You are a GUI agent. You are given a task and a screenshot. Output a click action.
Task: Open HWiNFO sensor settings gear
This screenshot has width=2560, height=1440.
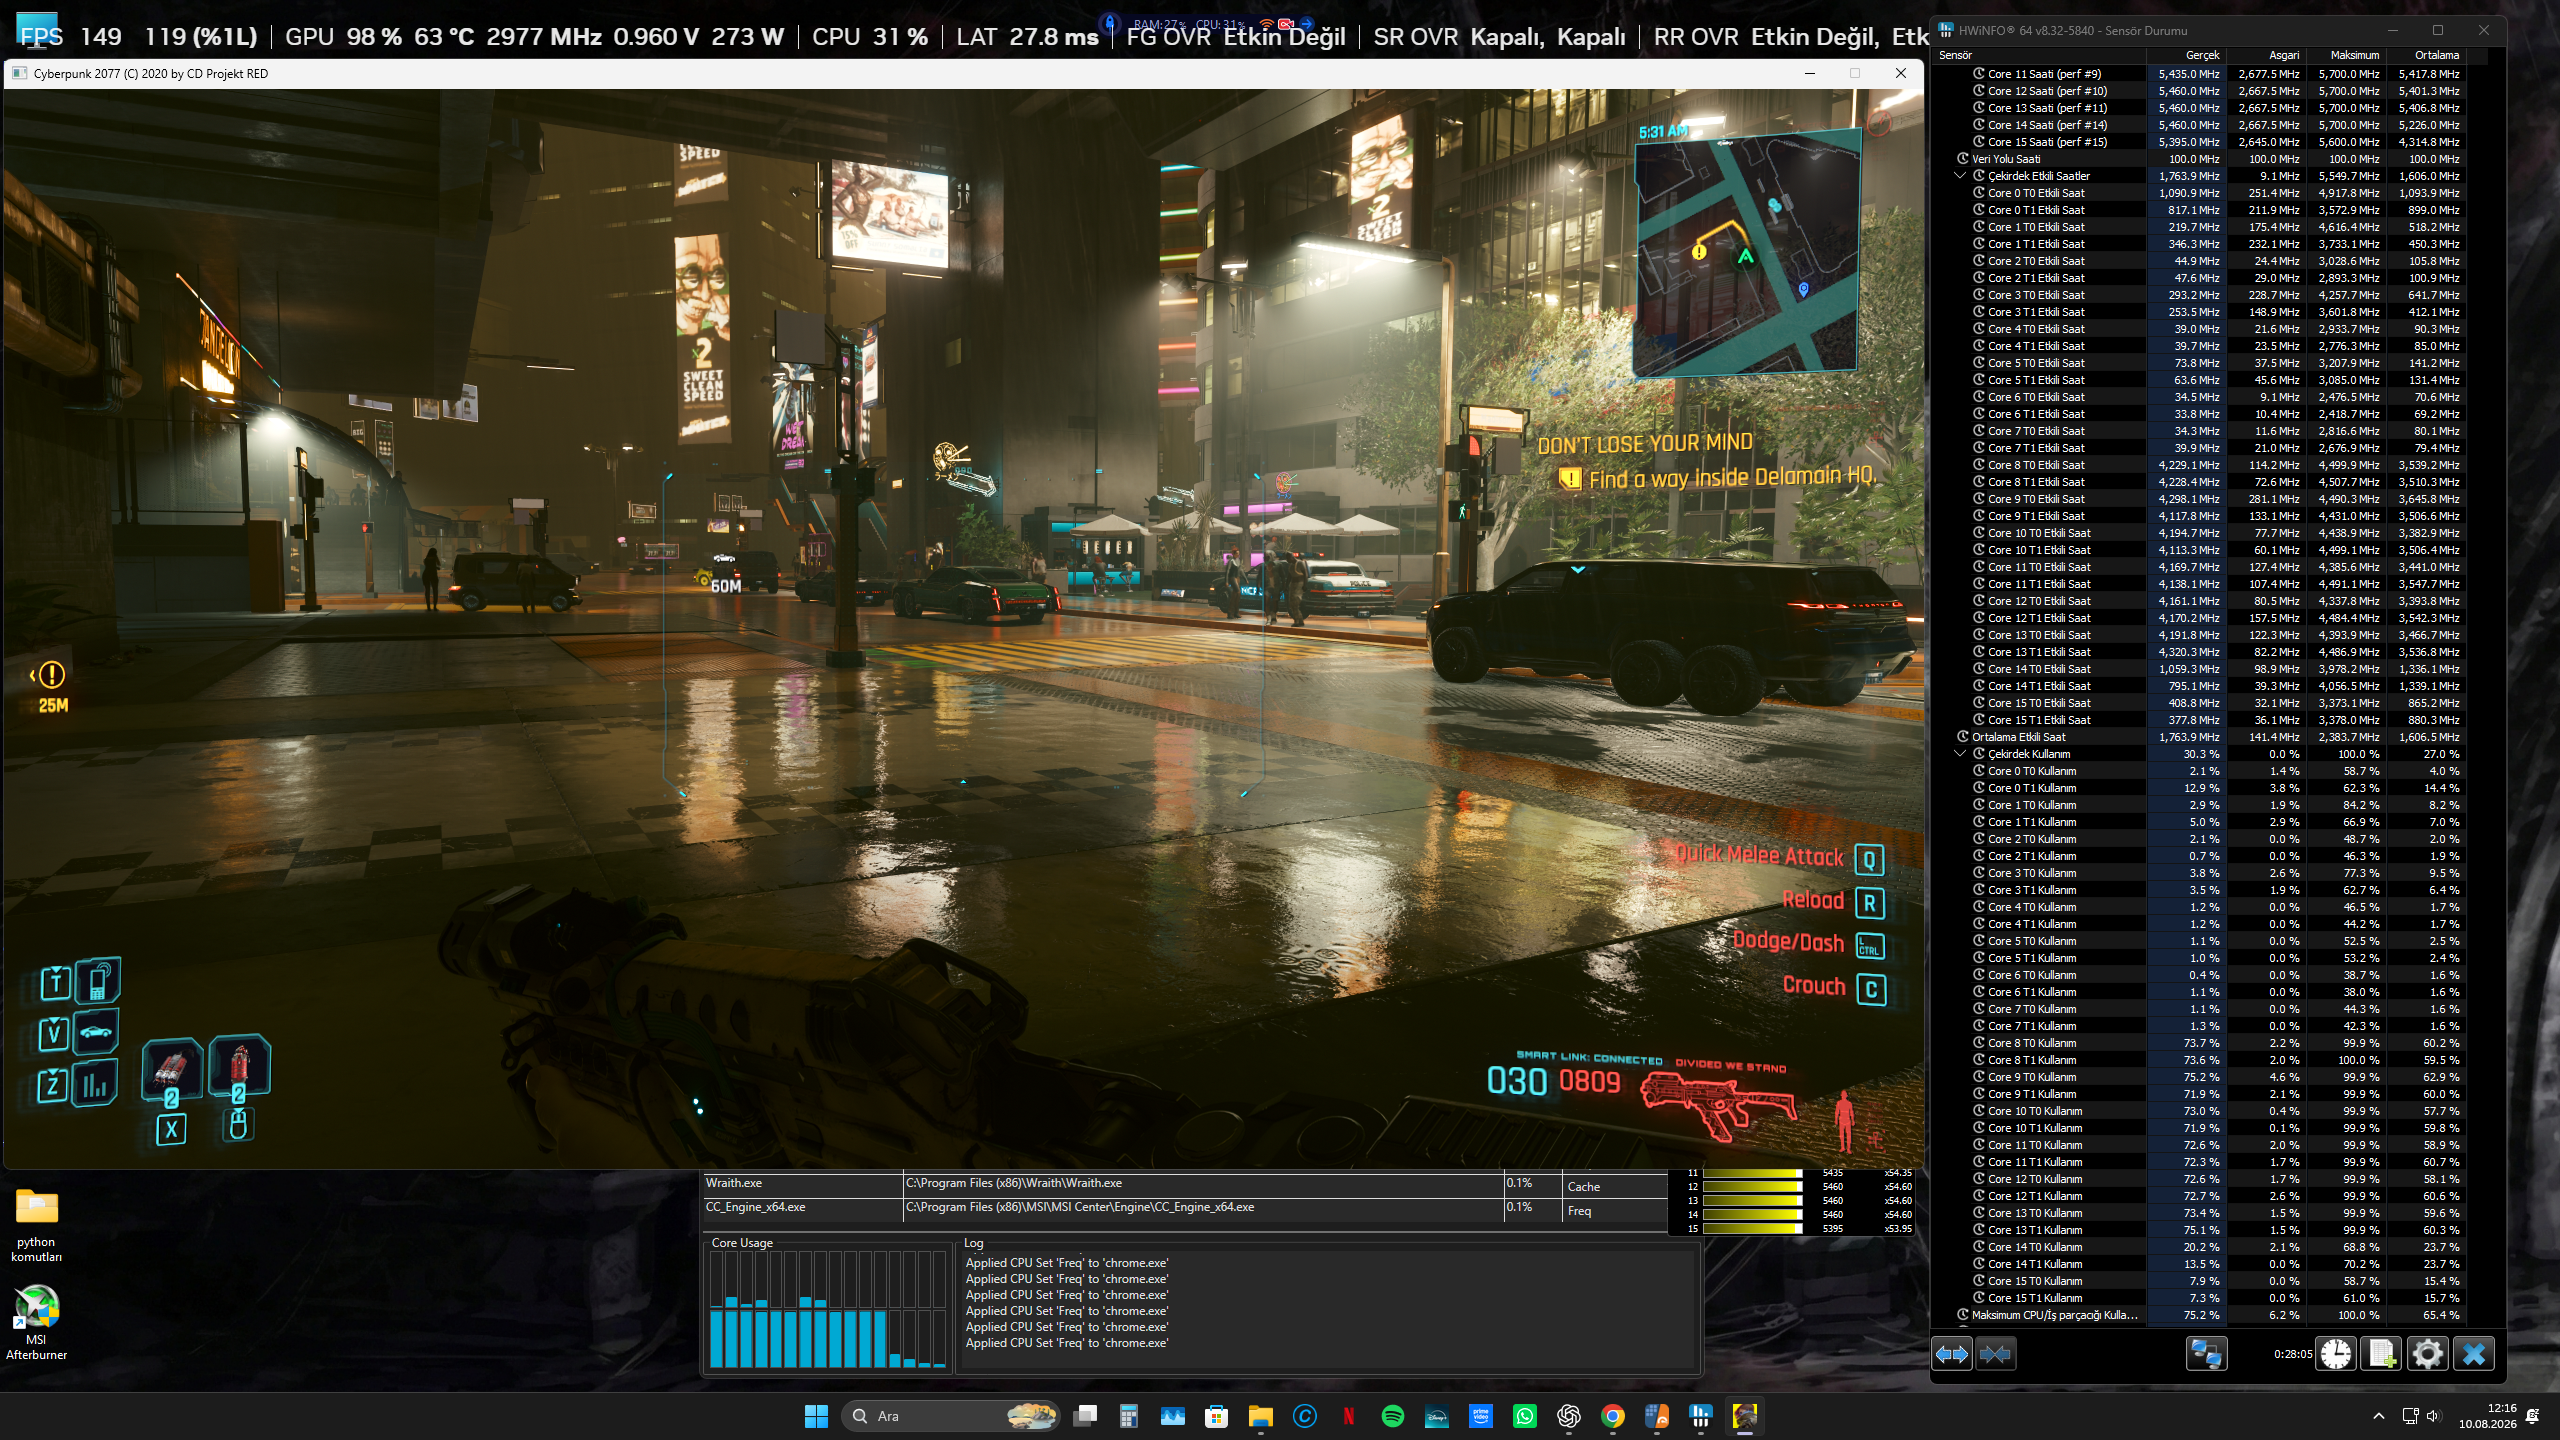click(2428, 1354)
